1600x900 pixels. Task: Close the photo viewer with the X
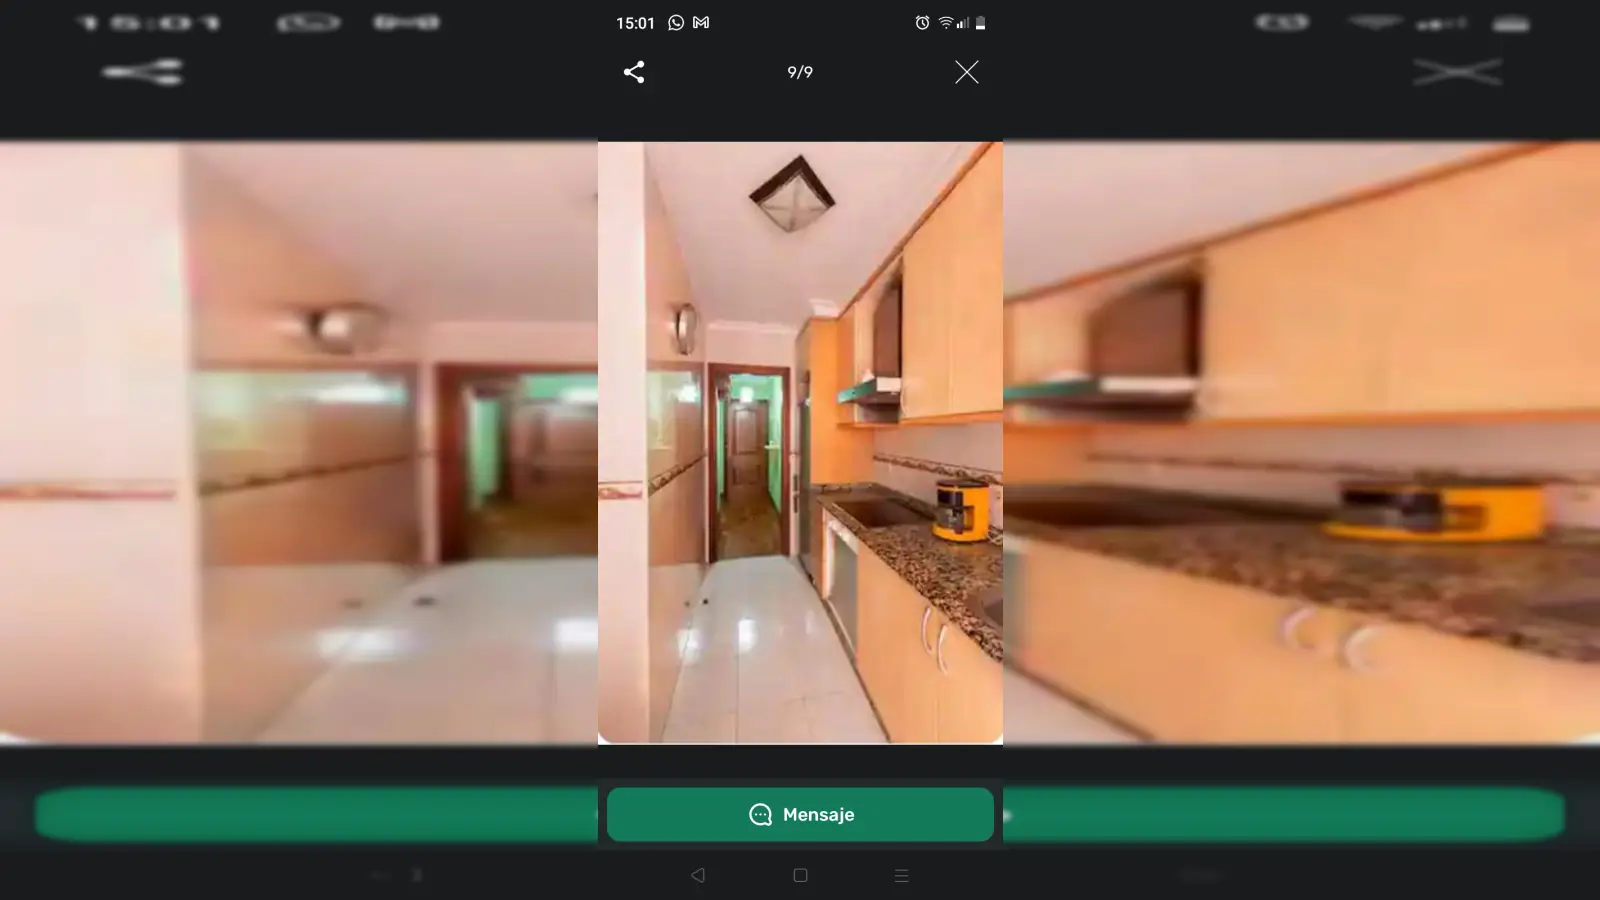pos(966,72)
